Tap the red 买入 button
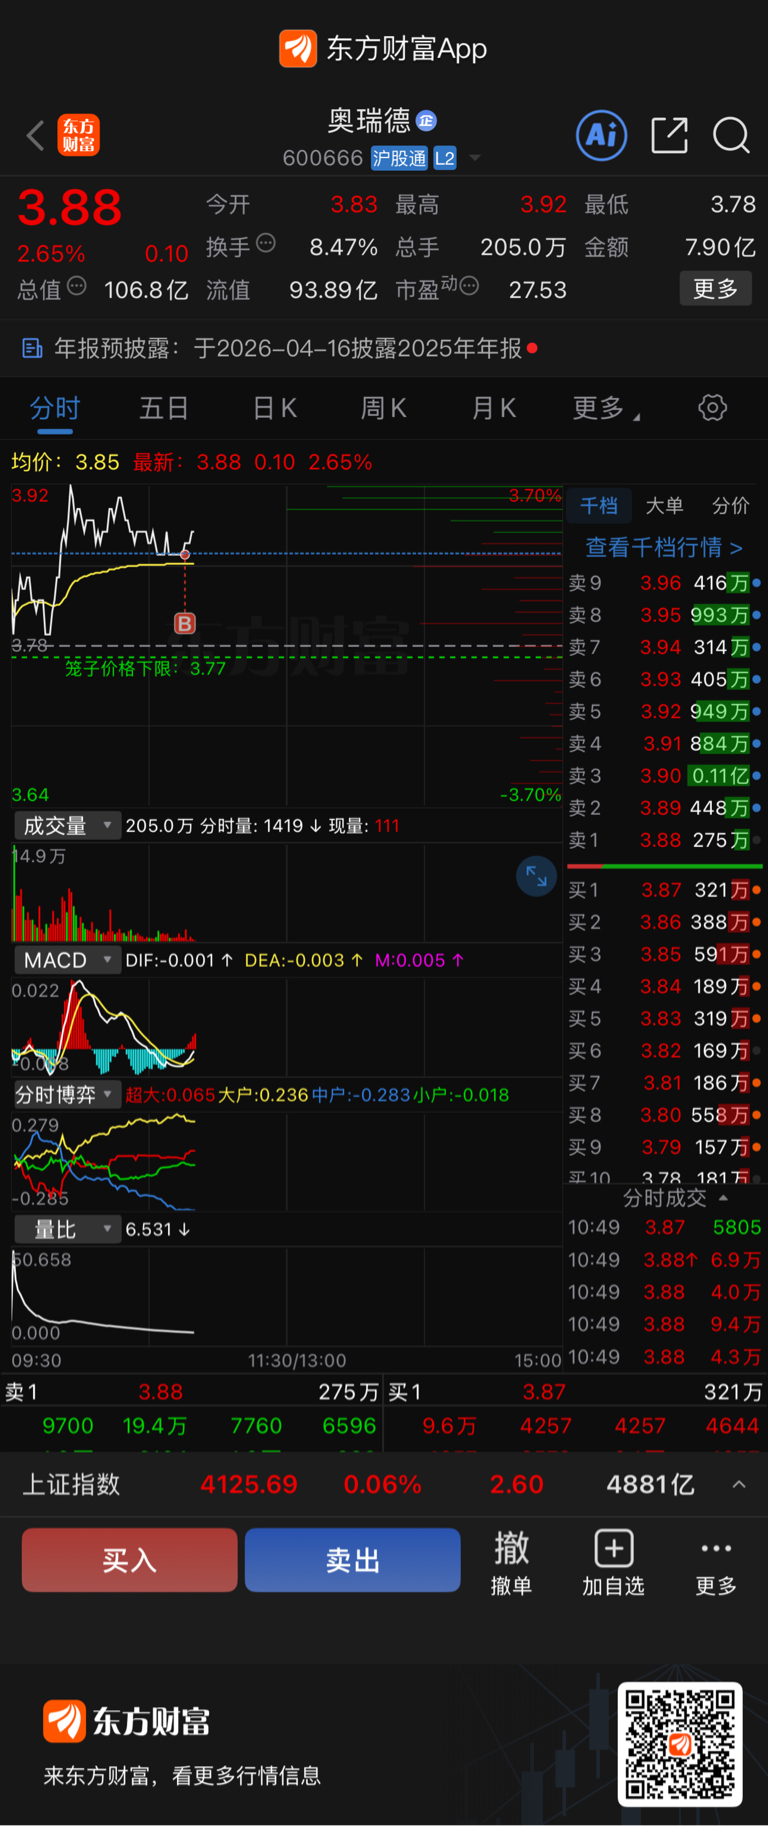 point(129,1560)
